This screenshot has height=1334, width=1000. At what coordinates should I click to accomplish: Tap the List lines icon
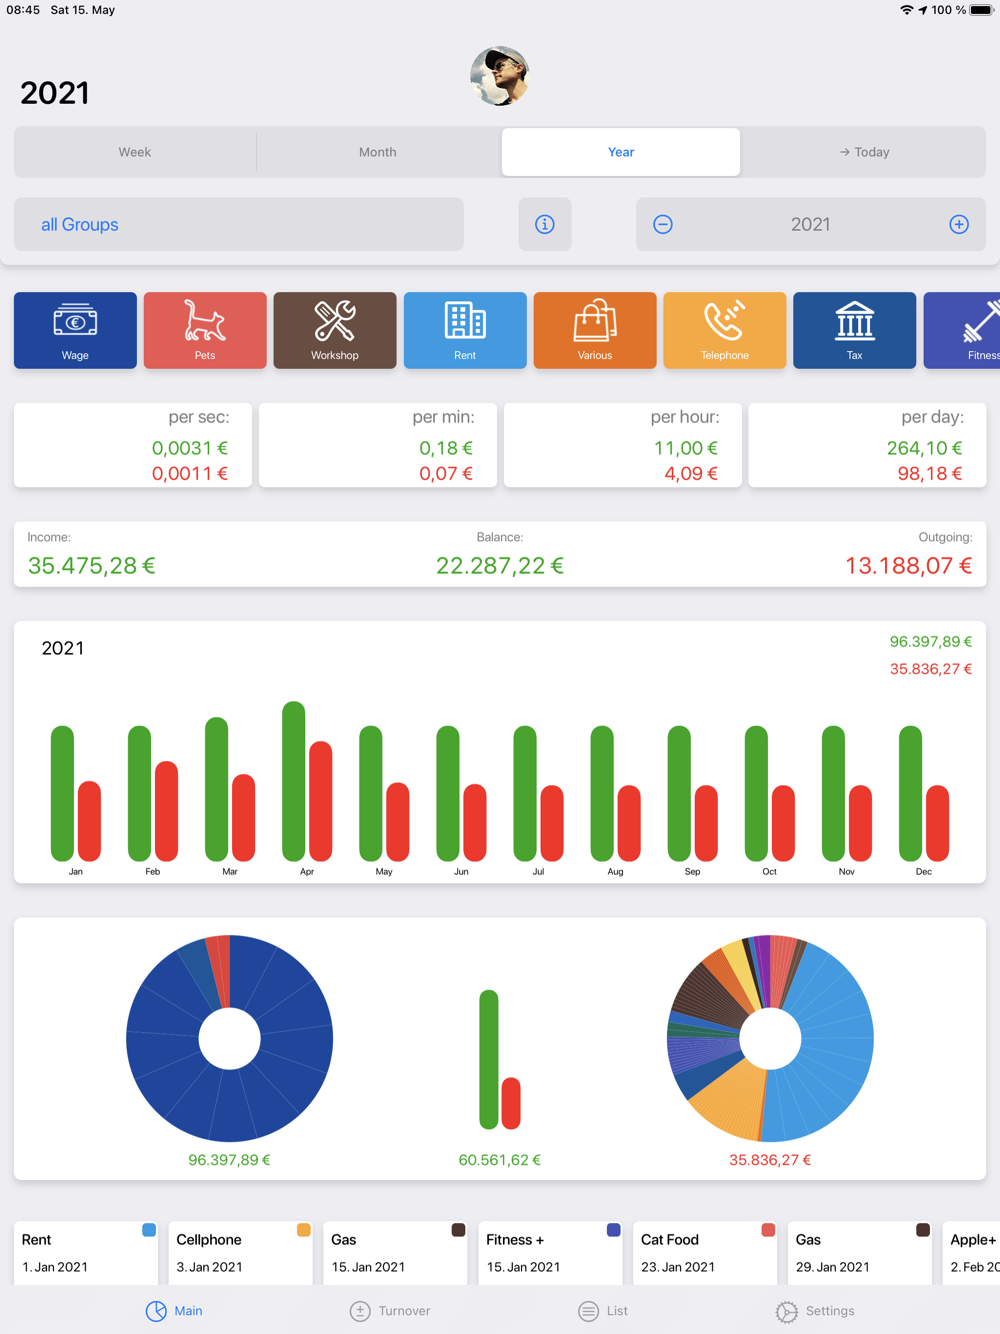point(589,1311)
